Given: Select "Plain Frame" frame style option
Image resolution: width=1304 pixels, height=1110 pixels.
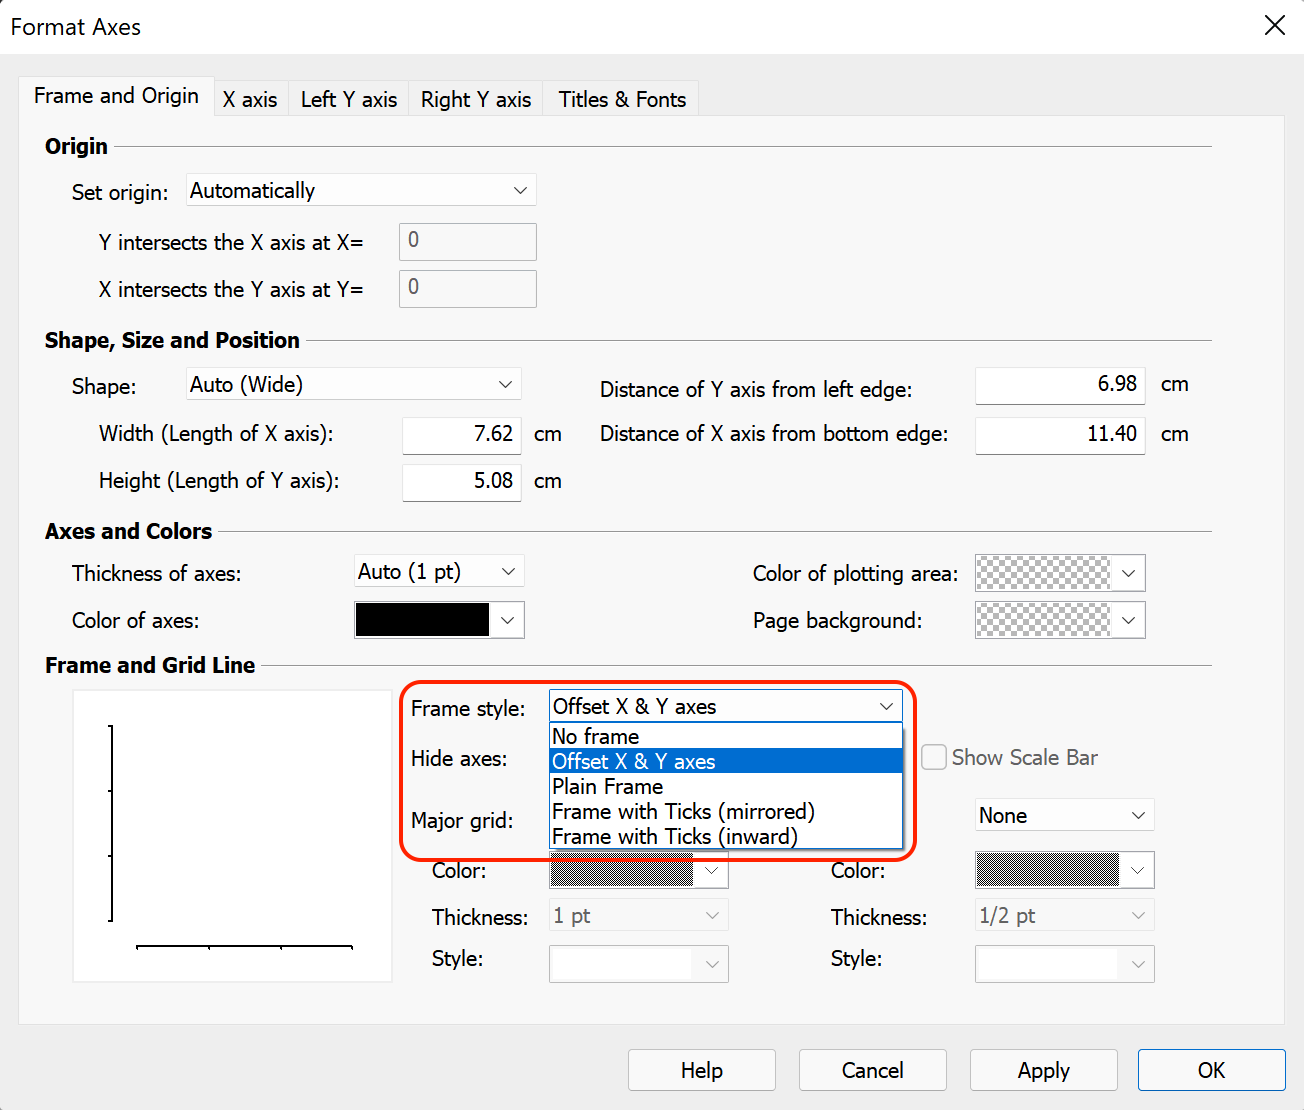Looking at the screenshot, I should click(606, 787).
